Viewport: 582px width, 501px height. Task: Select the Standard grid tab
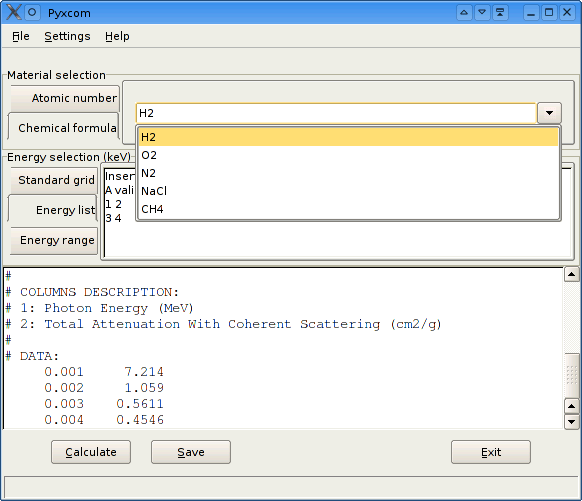tap(54, 180)
